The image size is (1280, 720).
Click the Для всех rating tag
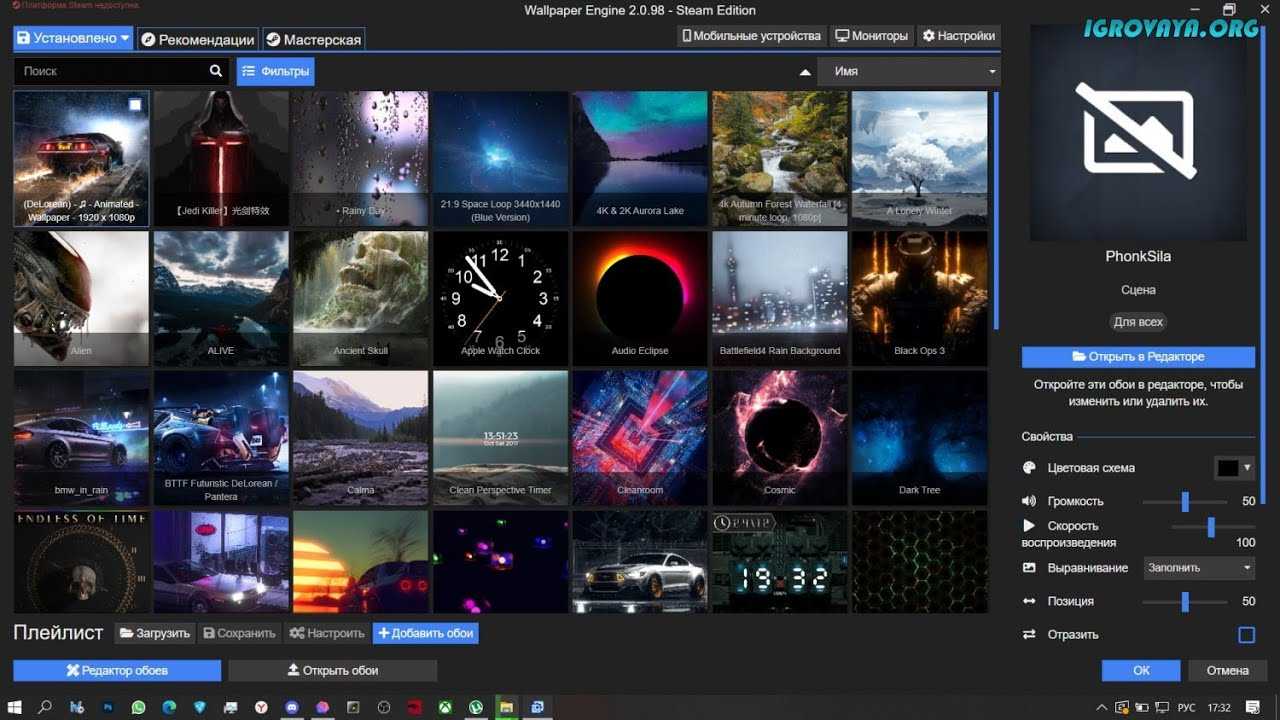pos(1138,322)
